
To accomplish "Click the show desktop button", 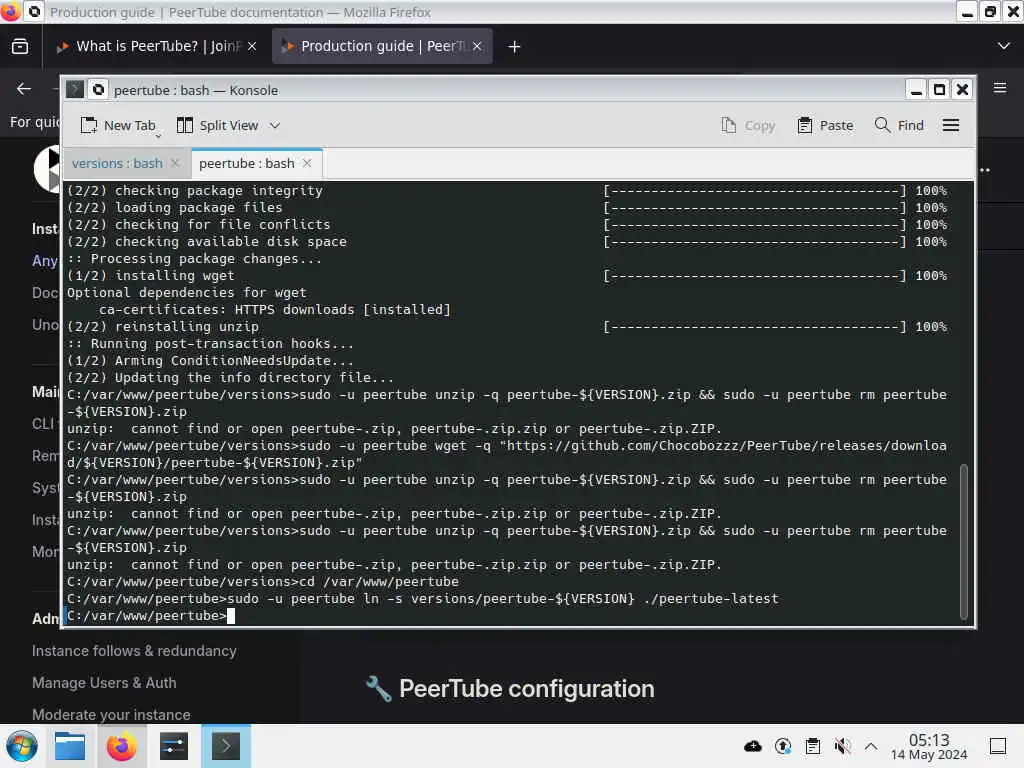I will coord(998,746).
